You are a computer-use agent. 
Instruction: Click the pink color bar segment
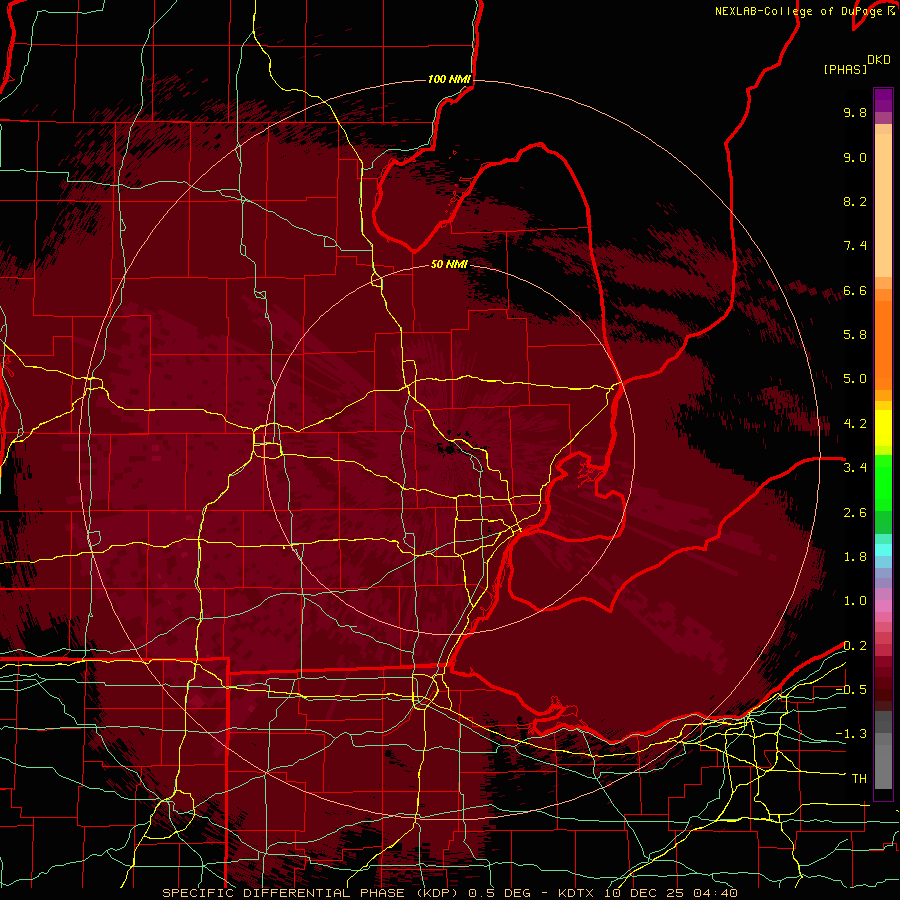(883, 605)
